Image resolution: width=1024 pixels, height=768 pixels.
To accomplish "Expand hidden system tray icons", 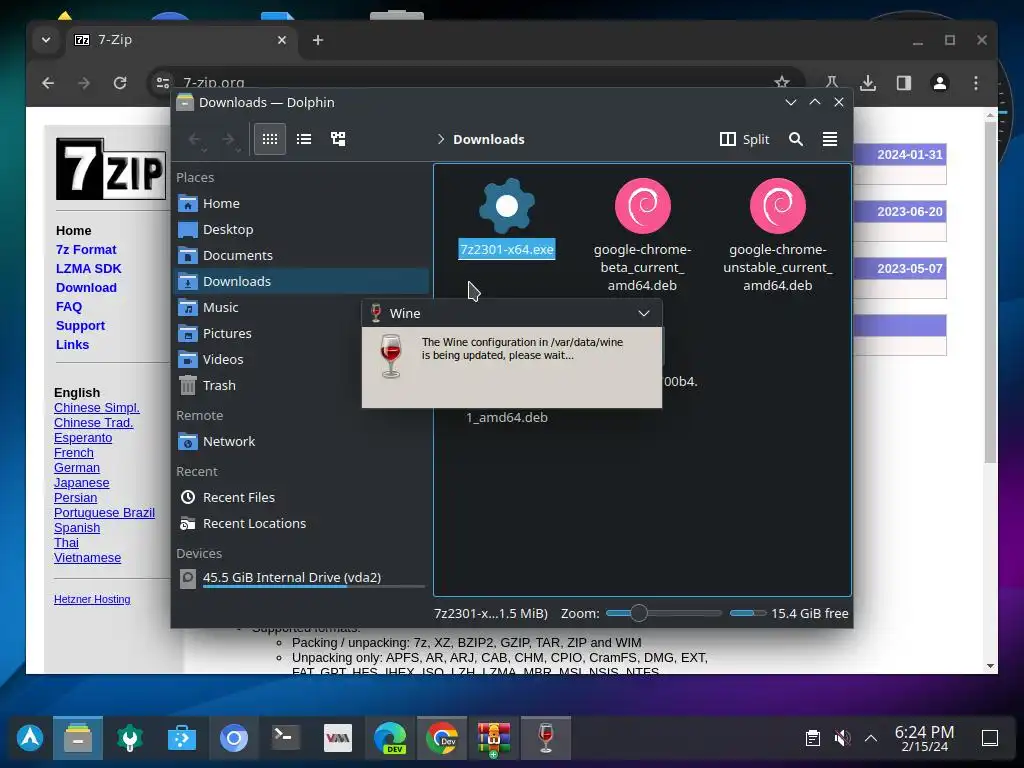I will pyautogui.click(x=871, y=739).
